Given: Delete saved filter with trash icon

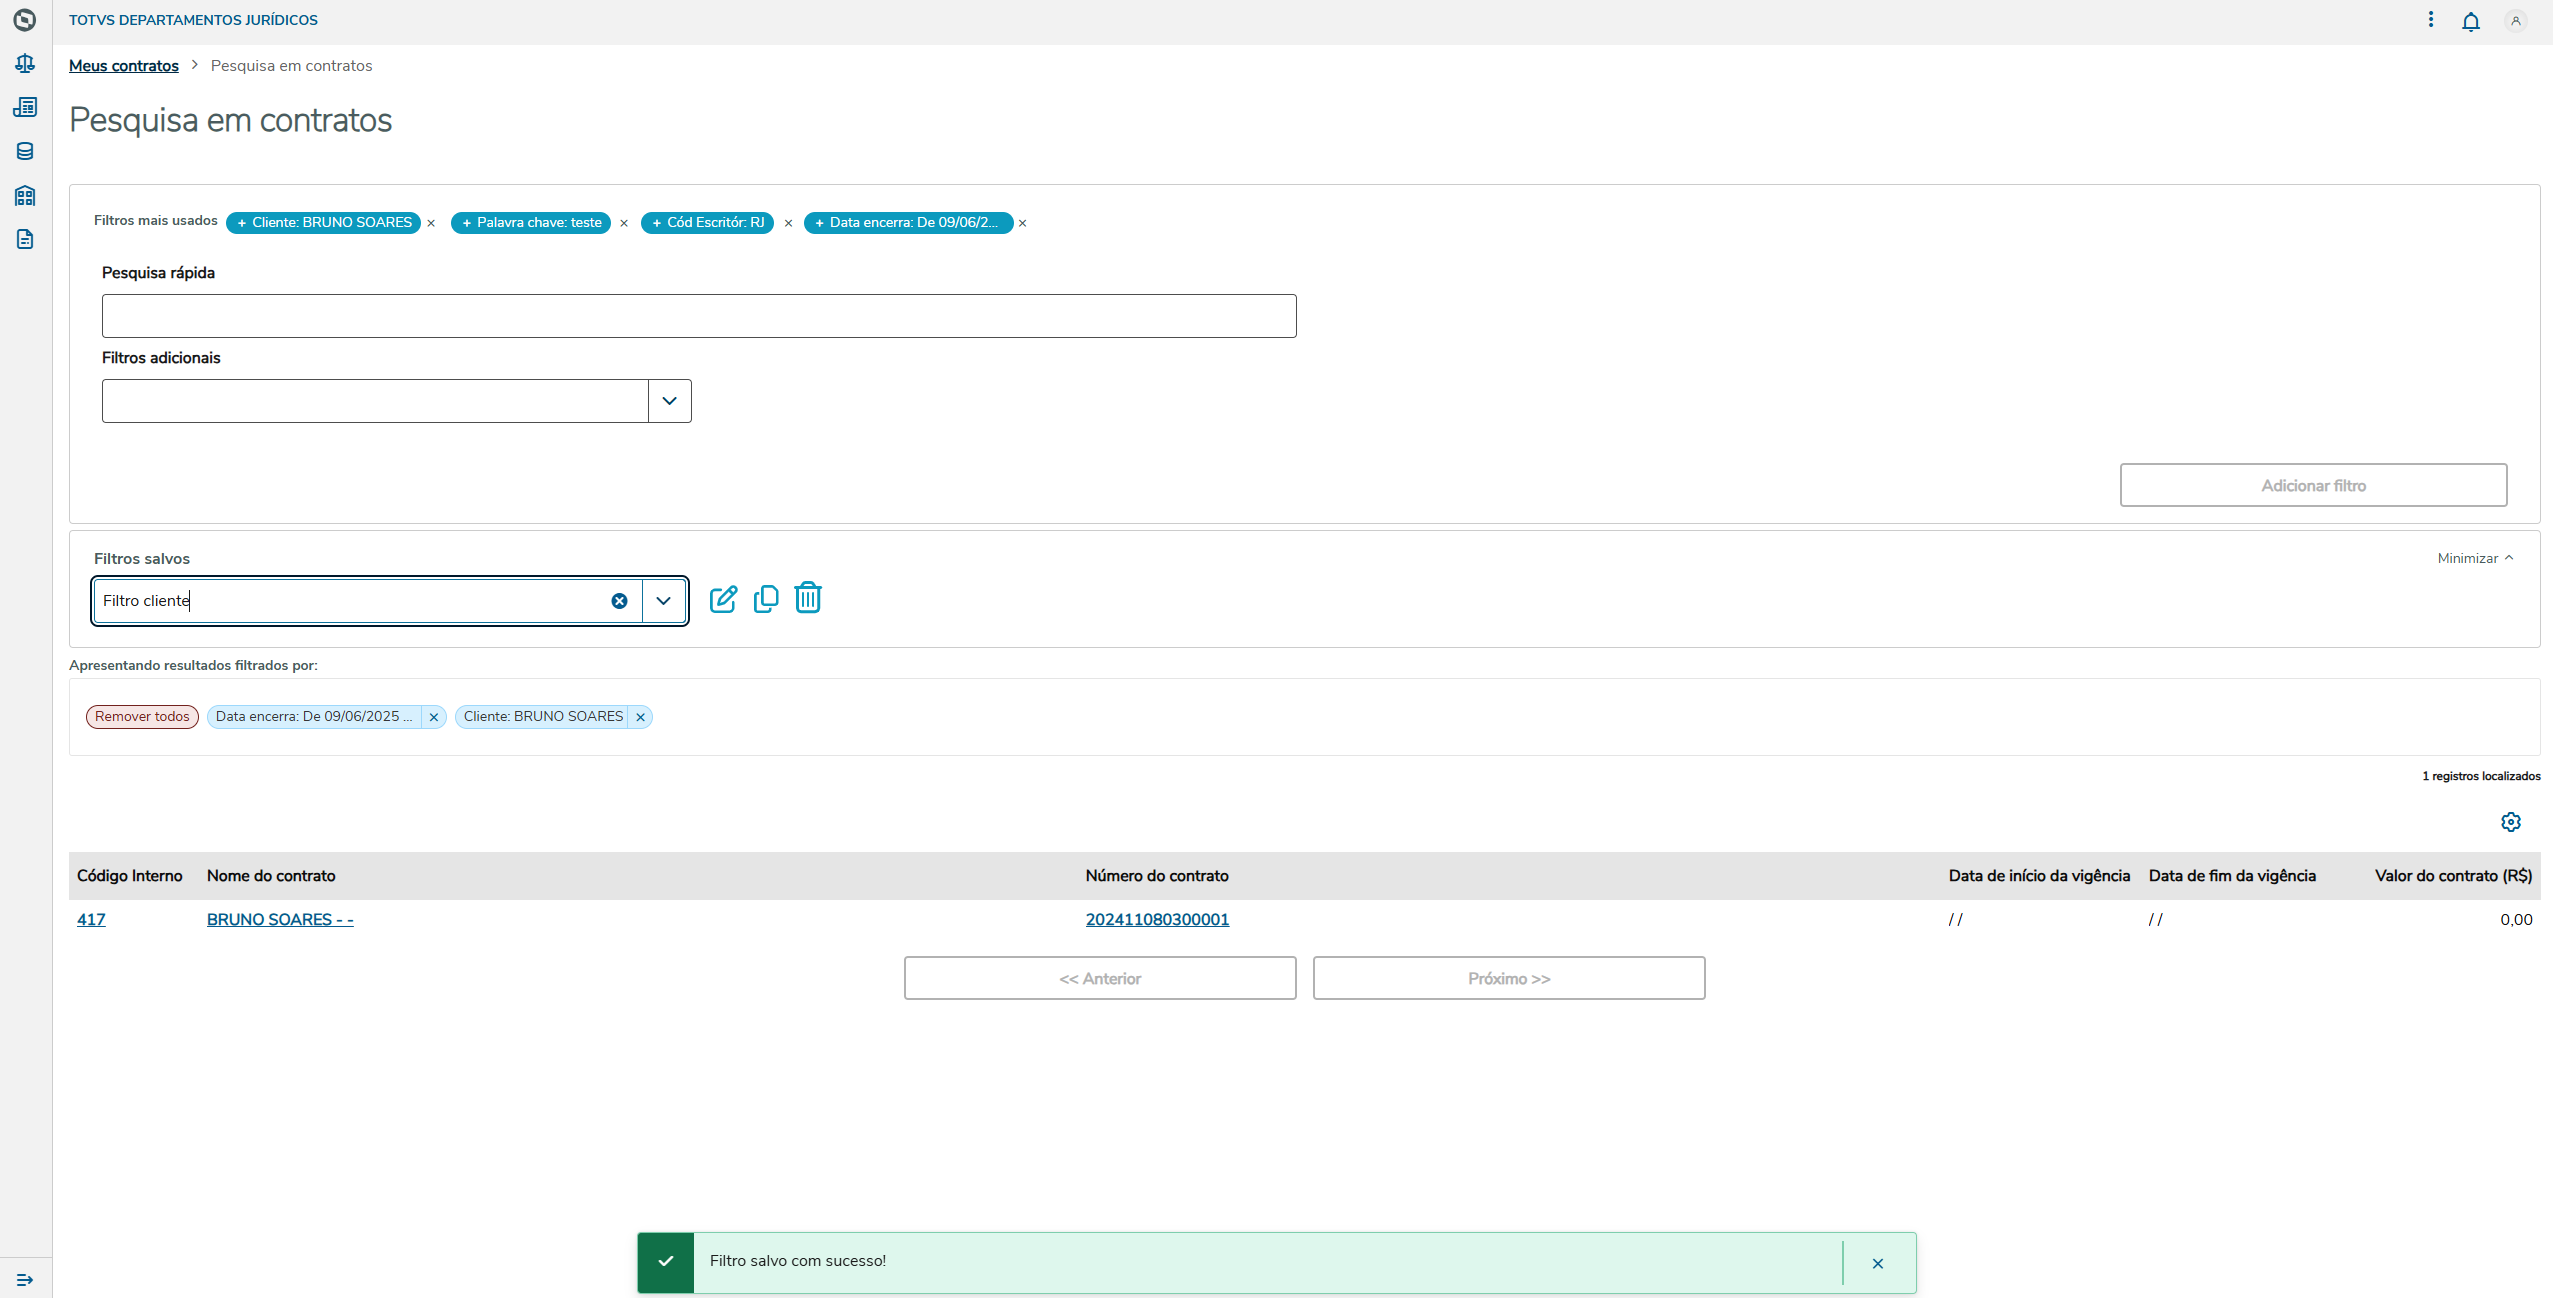Looking at the screenshot, I should pos(808,598).
